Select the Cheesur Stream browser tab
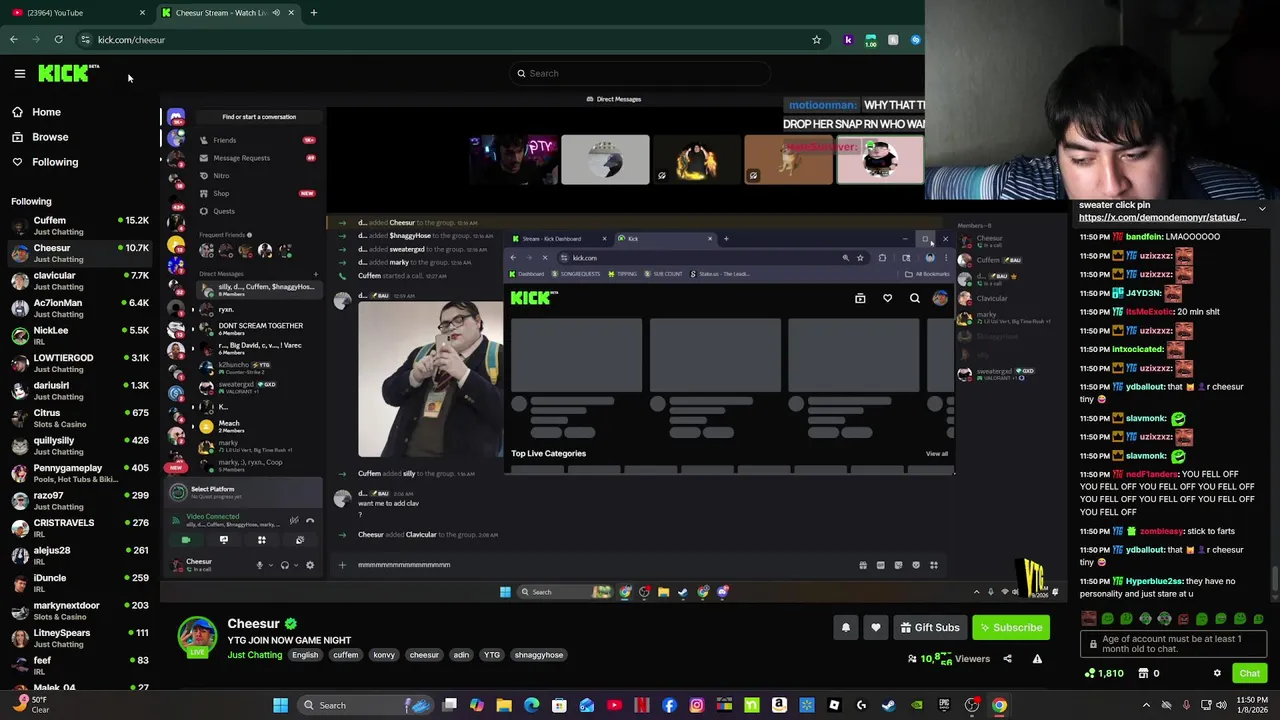Viewport: 1280px width, 720px height. [x=228, y=13]
